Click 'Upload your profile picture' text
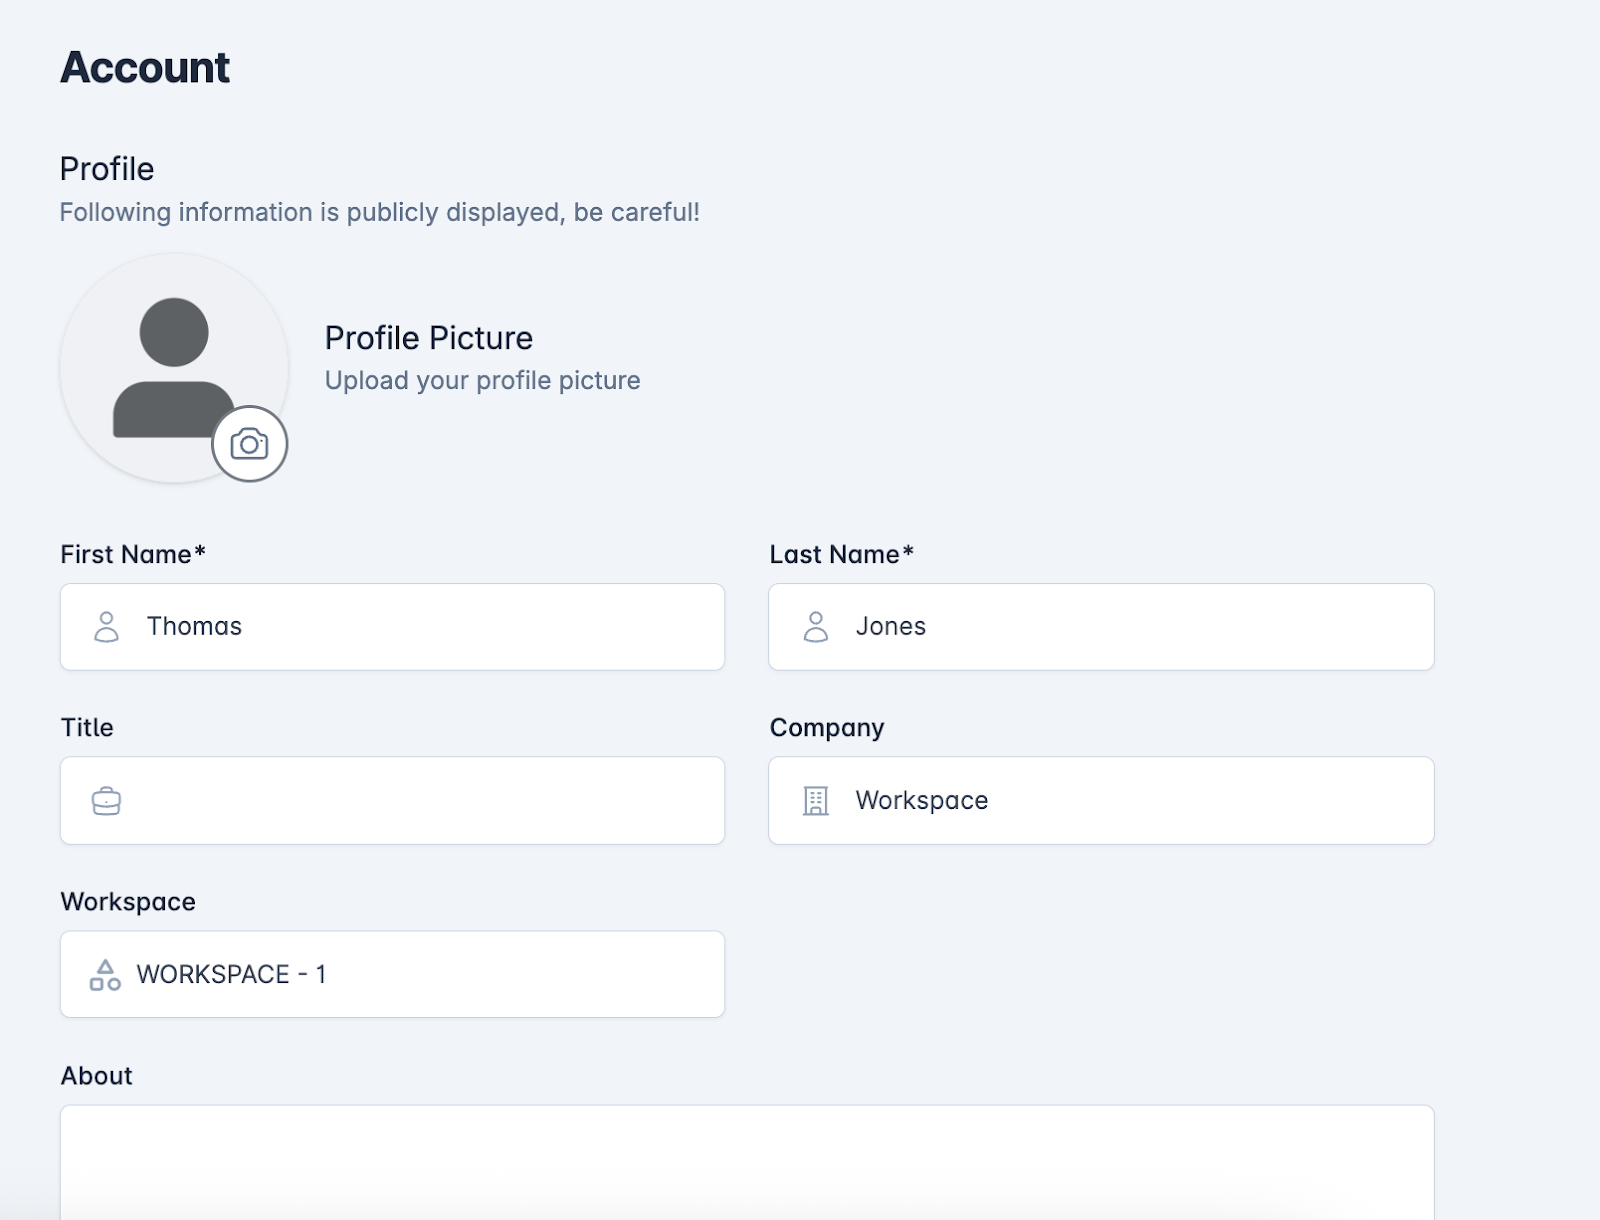1600x1220 pixels. click(x=483, y=381)
